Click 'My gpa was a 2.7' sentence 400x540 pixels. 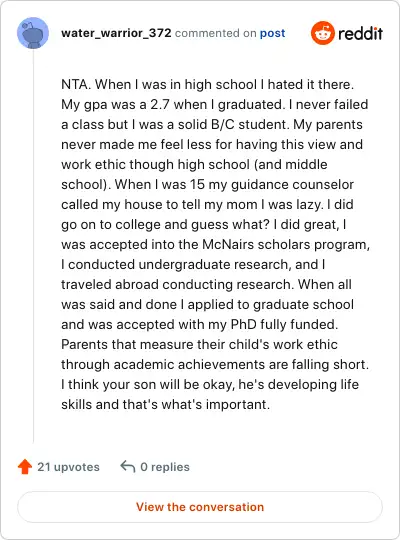click(115, 105)
